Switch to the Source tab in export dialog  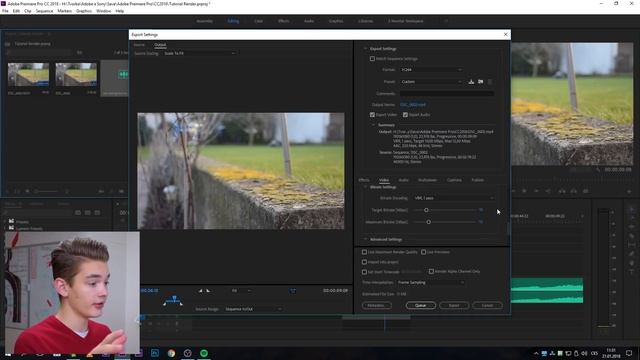pos(139,44)
